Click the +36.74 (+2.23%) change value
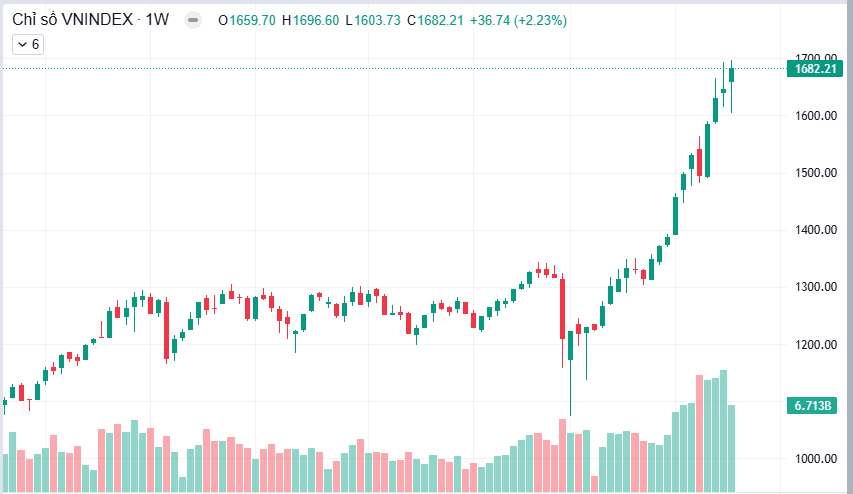 pos(518,21)
